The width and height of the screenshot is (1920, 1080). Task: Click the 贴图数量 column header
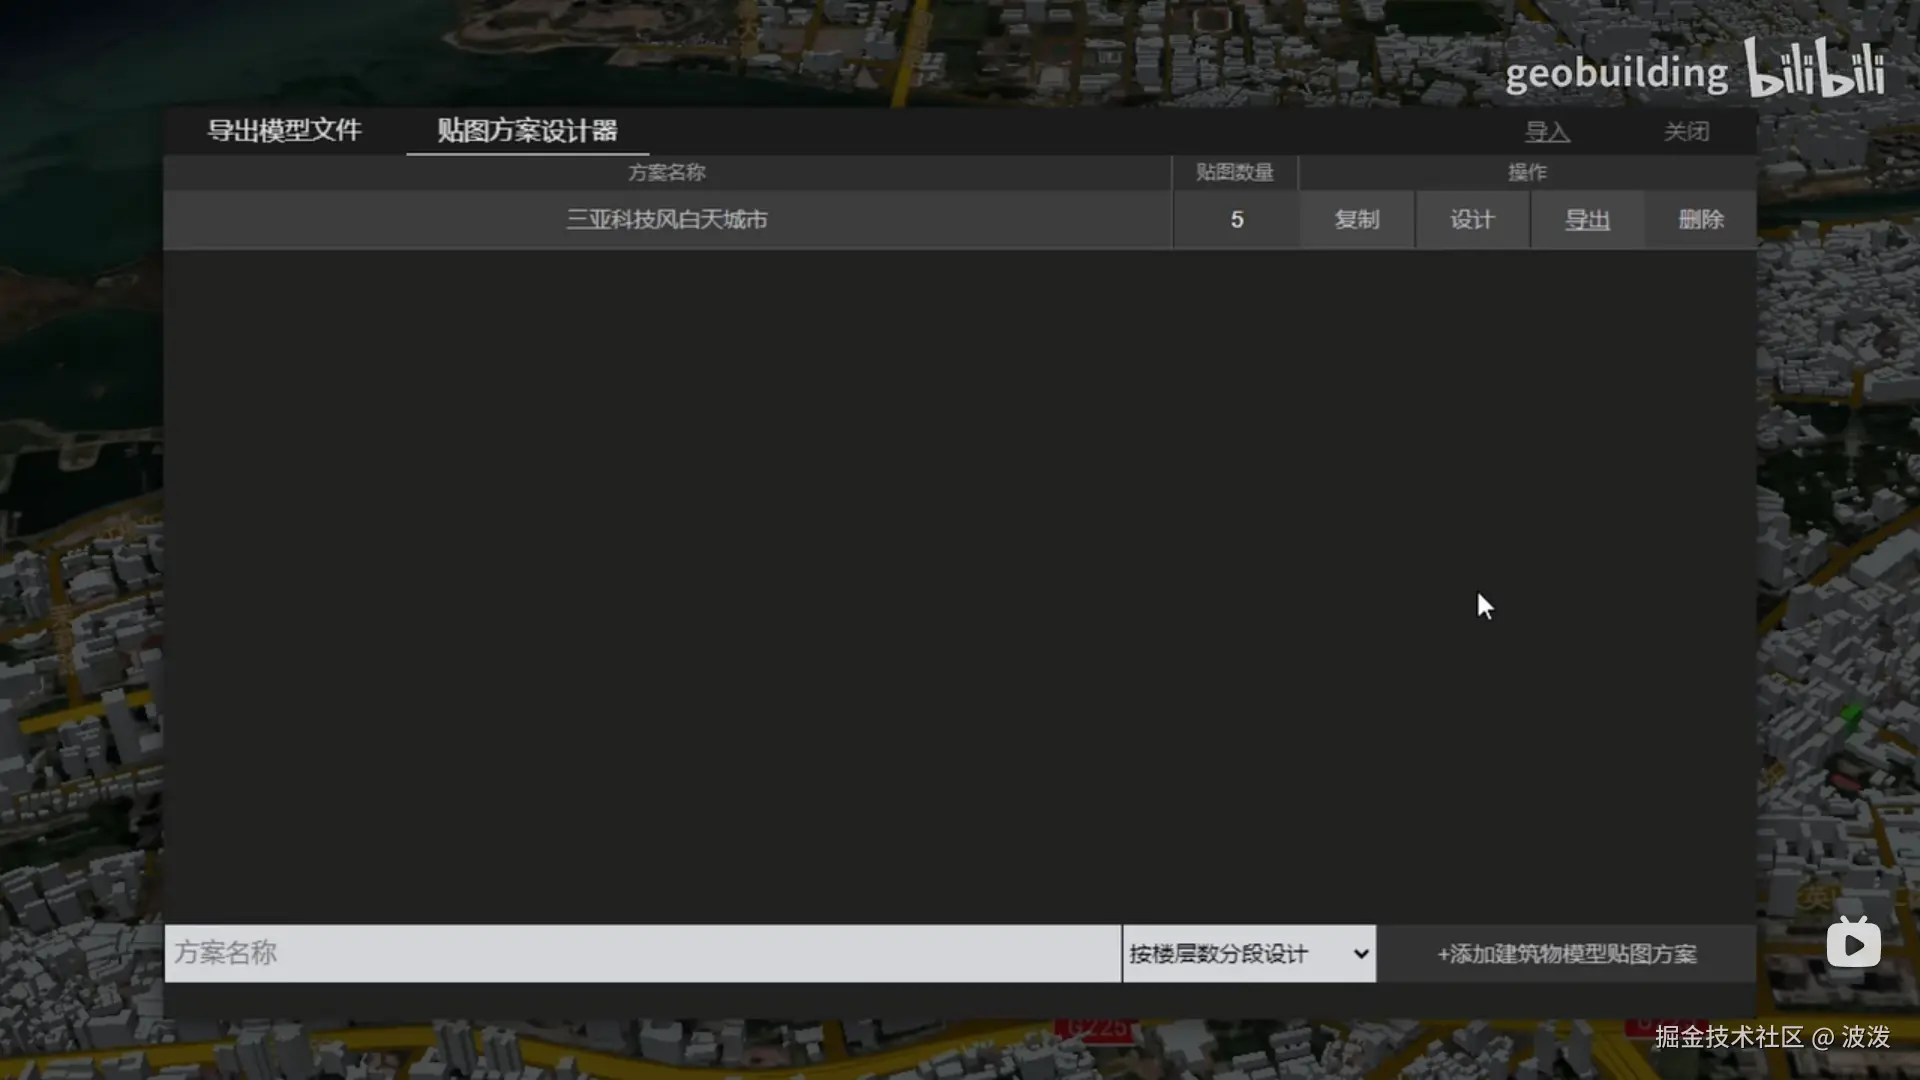pyautogui.click(x=1234, y=173)
